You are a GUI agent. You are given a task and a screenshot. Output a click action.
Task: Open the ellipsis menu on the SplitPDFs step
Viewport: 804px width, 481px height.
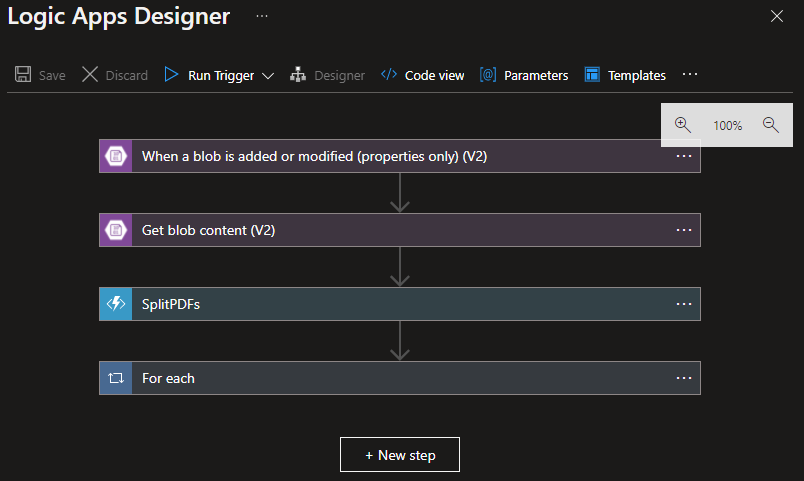pos(684,304)
